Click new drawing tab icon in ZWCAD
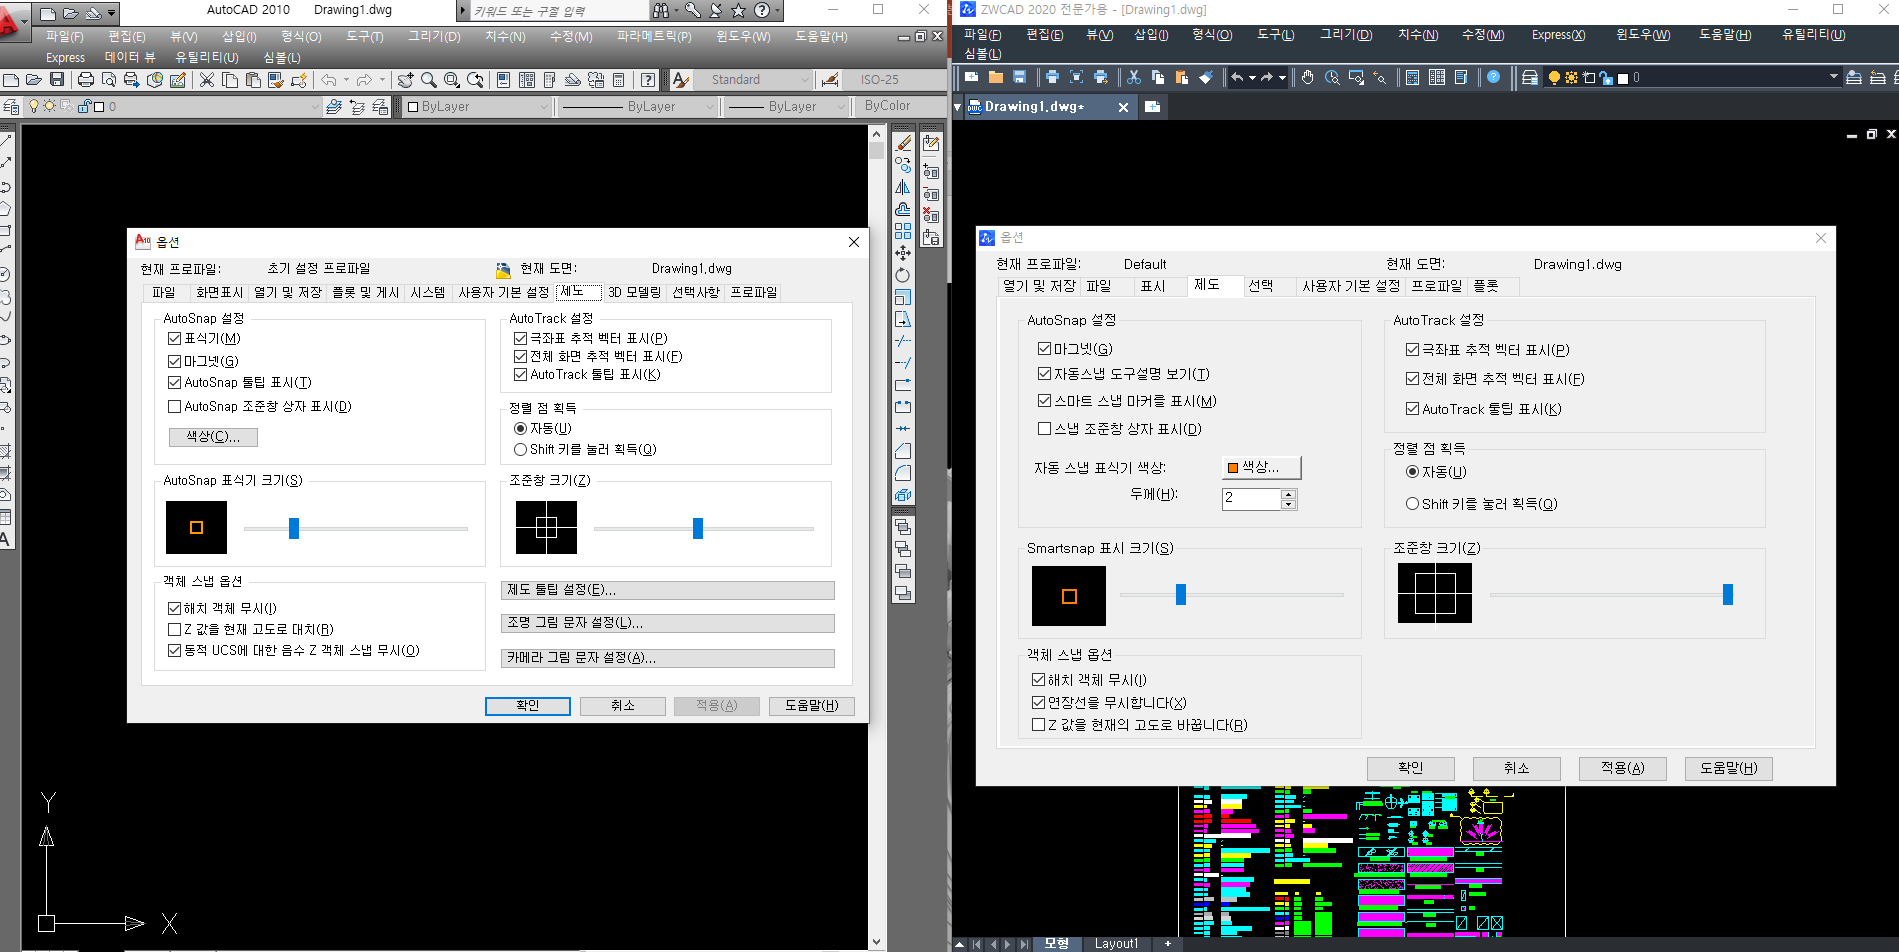 1152,106
